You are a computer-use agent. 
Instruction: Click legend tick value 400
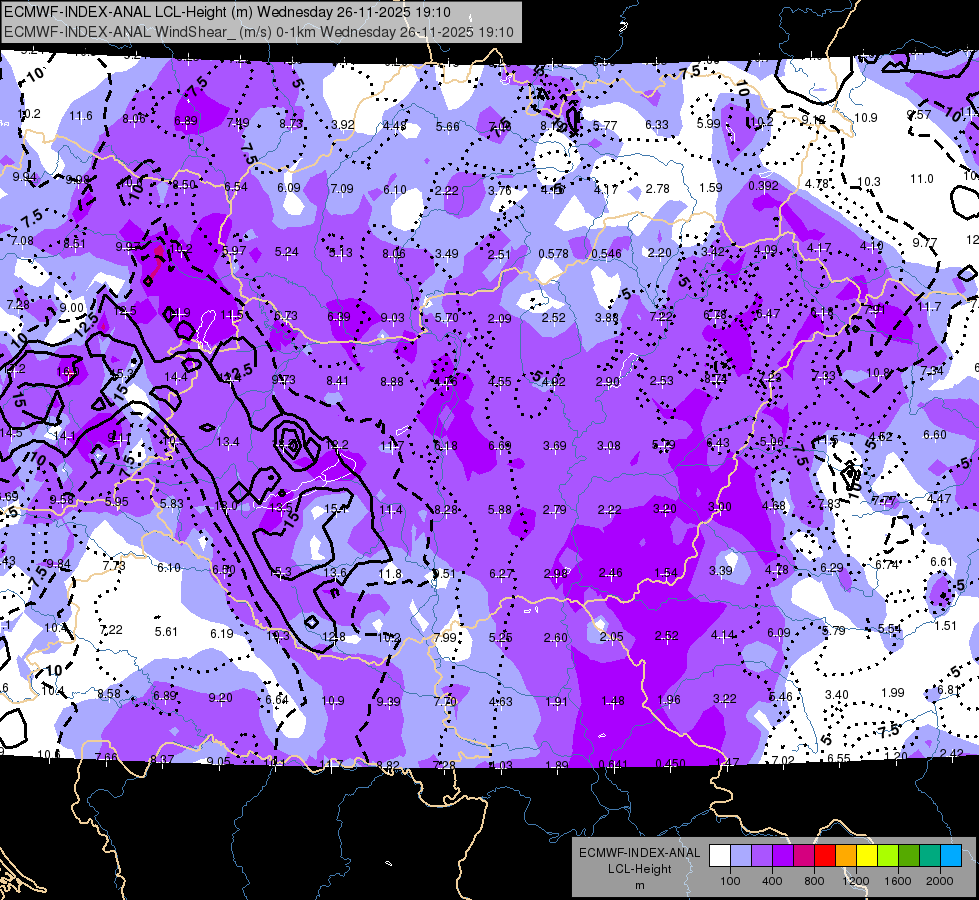772,881
